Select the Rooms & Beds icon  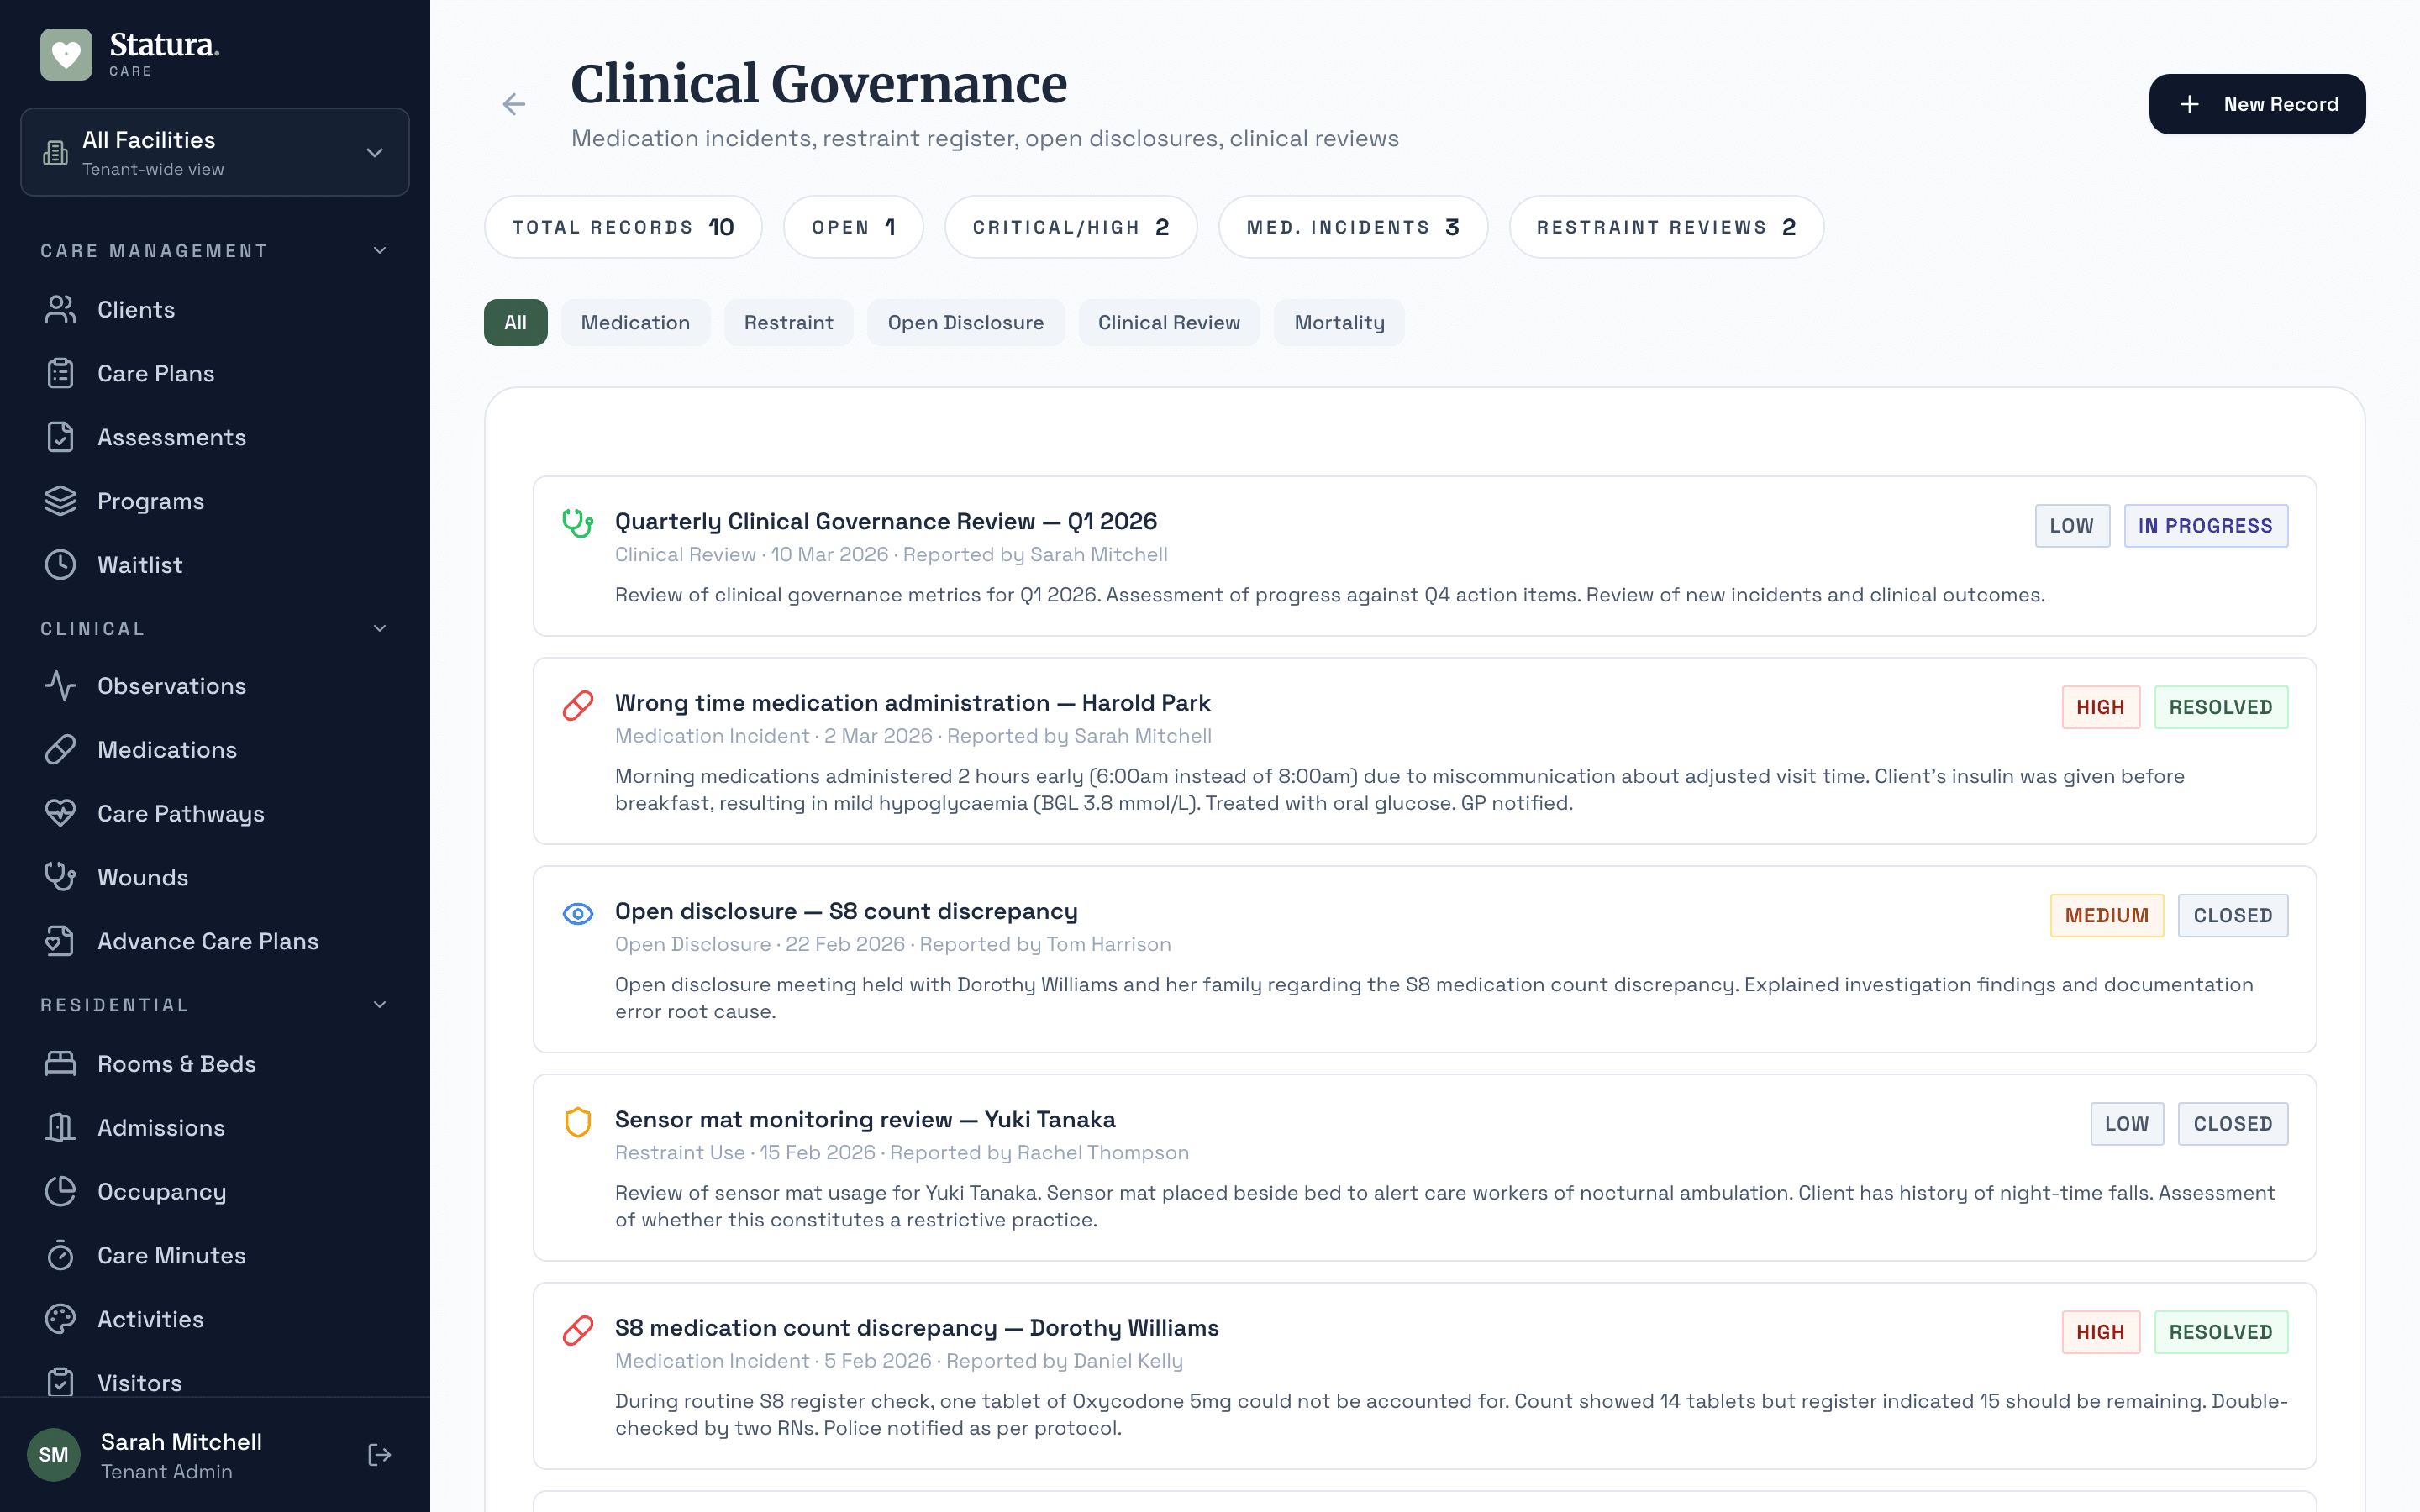click(60, 1063)
